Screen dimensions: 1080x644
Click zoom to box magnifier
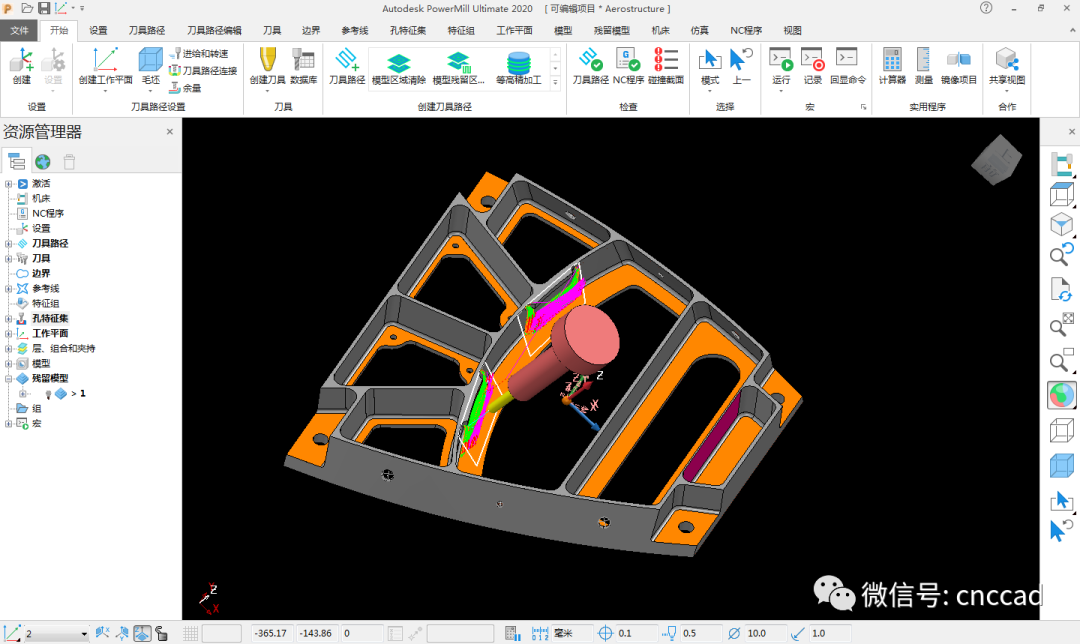point(1061,361)
